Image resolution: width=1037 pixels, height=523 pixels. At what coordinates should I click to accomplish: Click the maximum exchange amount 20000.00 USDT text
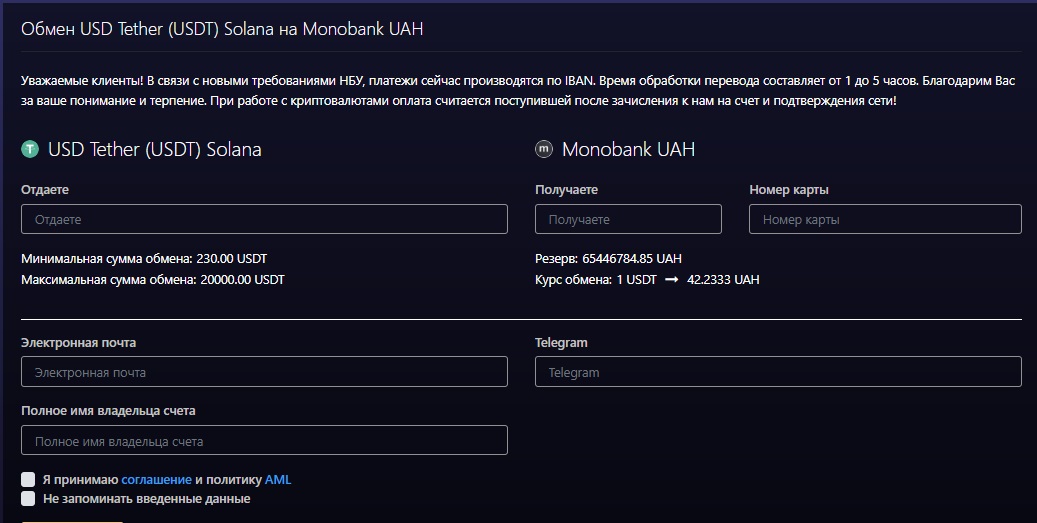[x=242, y=280]
